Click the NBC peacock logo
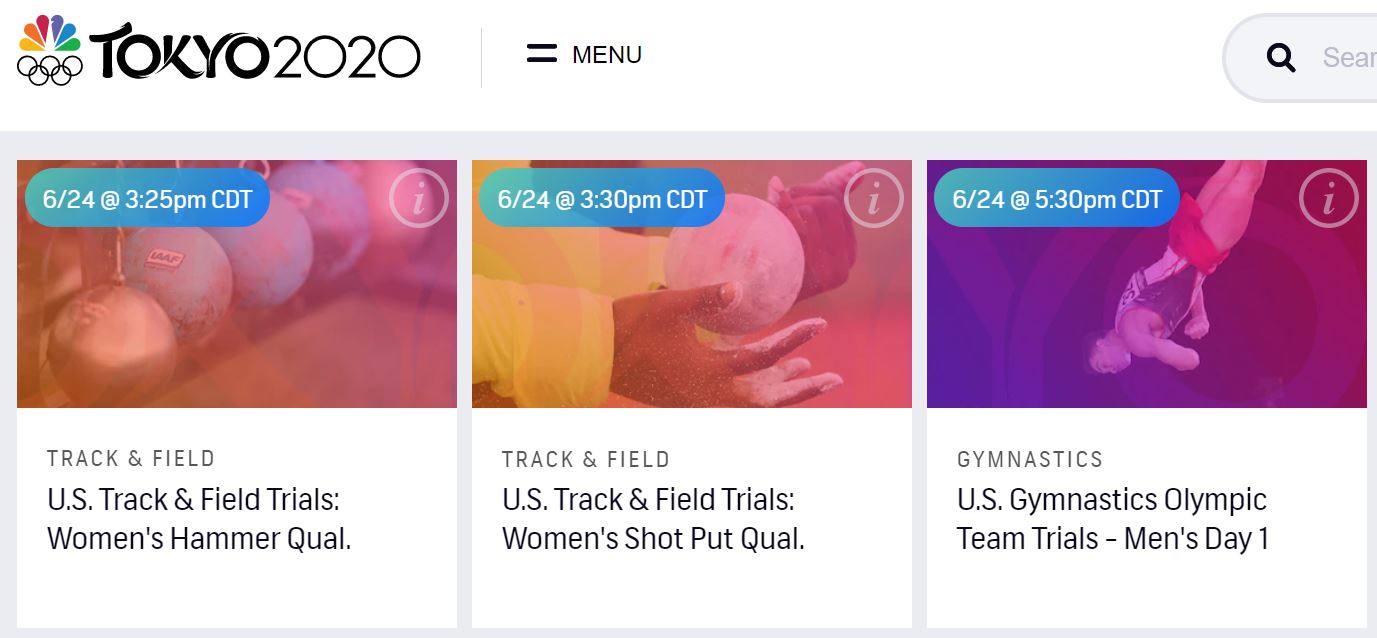 pyautogui.click(x=49, y=33)
